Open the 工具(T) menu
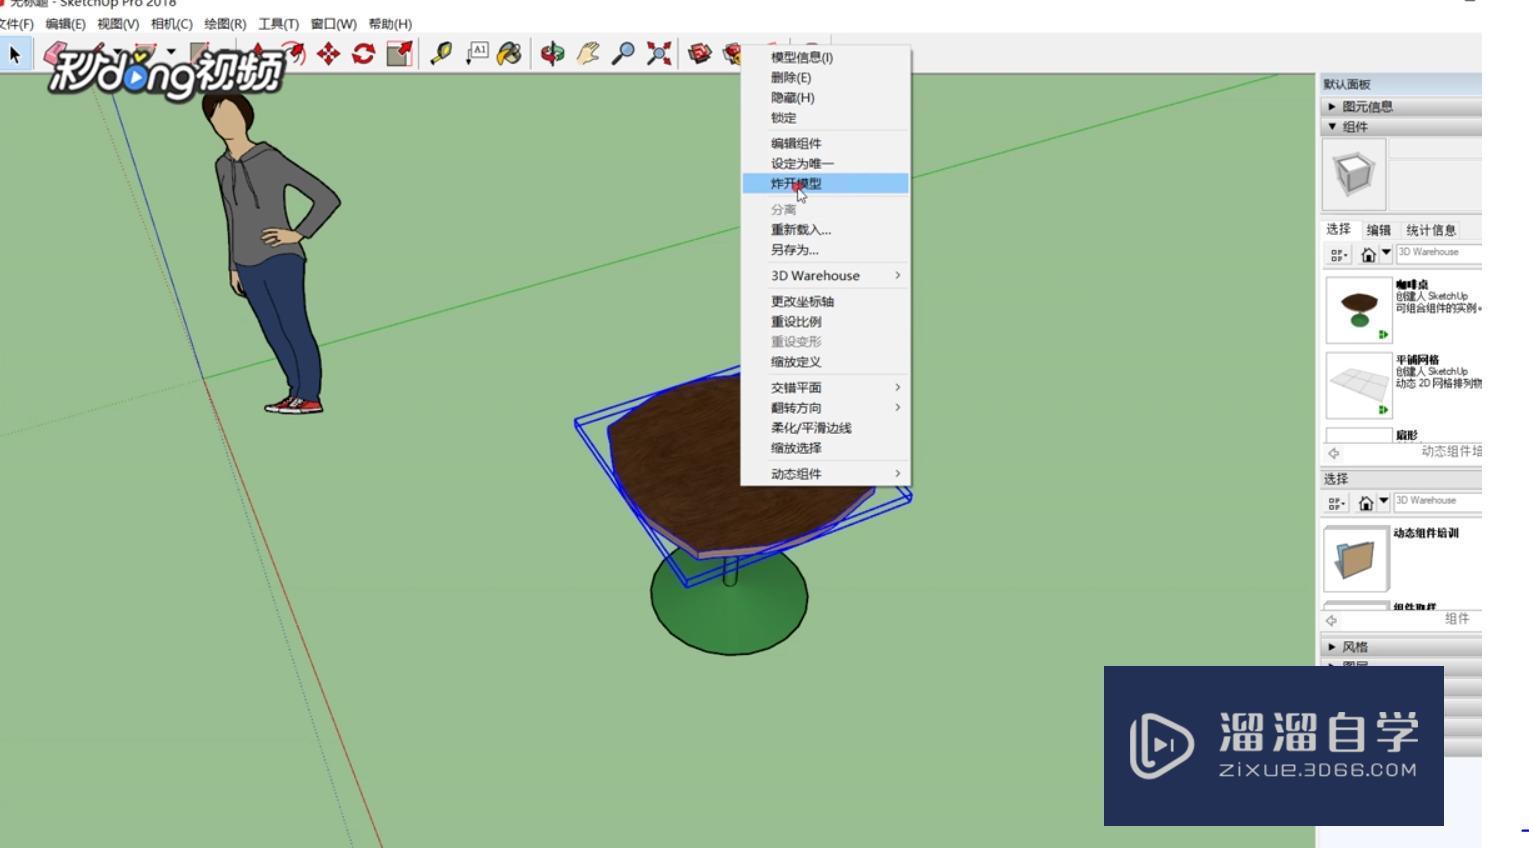1529x848 pixels. click(x=278, y=24)
